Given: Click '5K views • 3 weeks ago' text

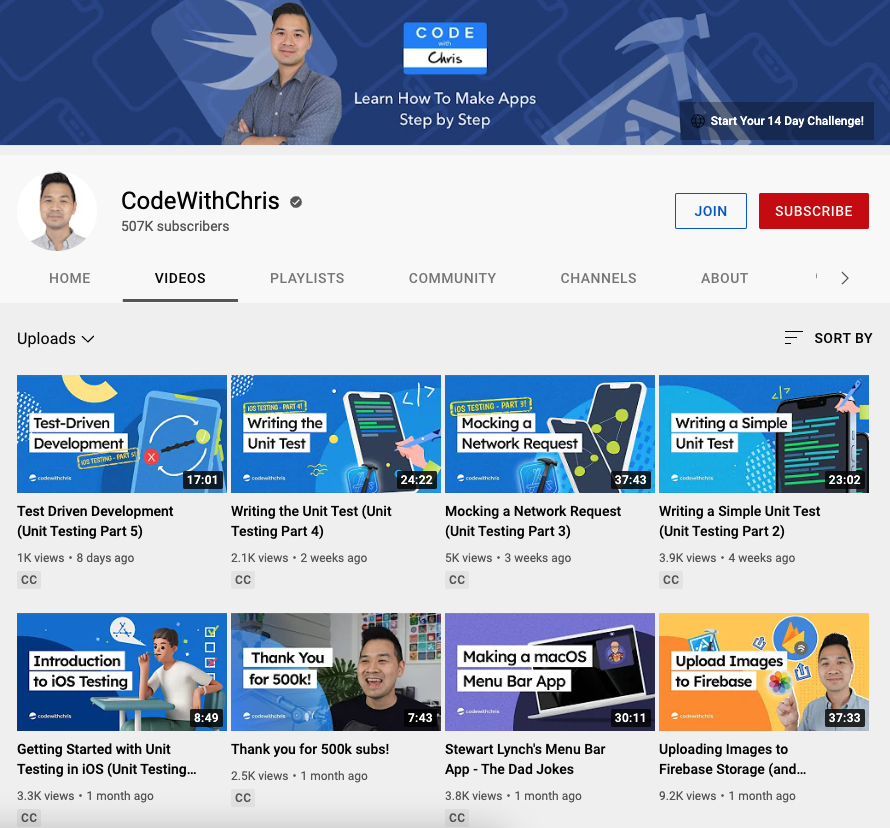Looking at the screenshot, I should [x=508, y=558].
